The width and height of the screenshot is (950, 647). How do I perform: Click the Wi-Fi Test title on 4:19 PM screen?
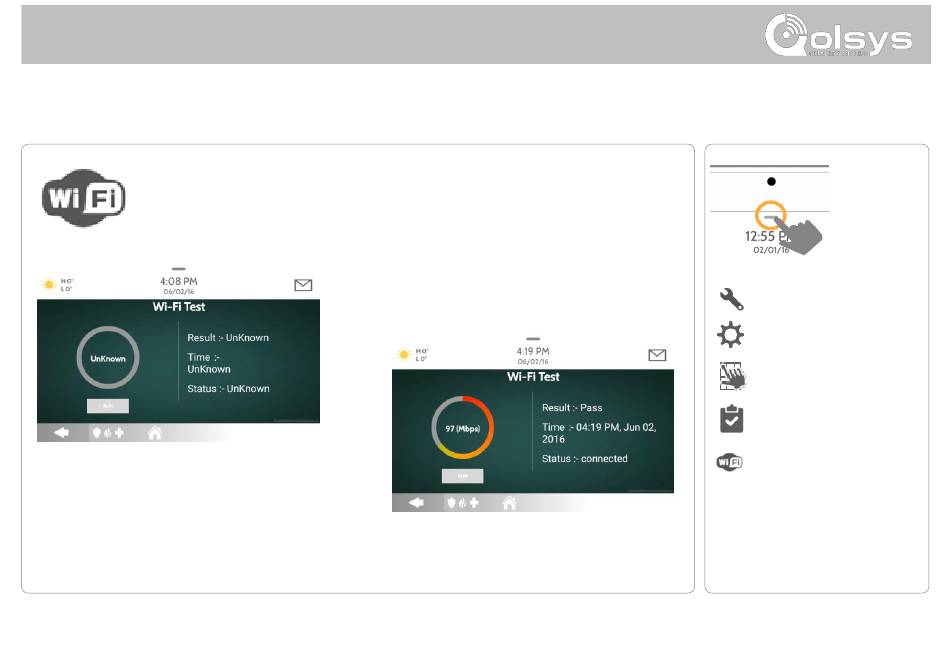[x=533, y=376]
